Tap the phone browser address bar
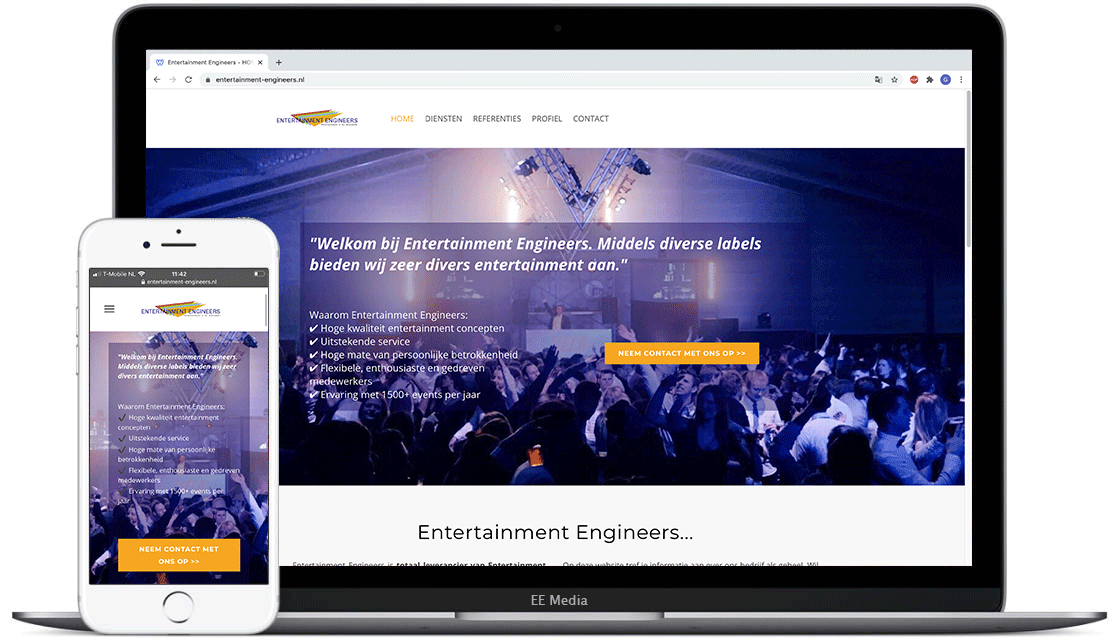This screenshot has width=1120, height=643. pos(179,281)
